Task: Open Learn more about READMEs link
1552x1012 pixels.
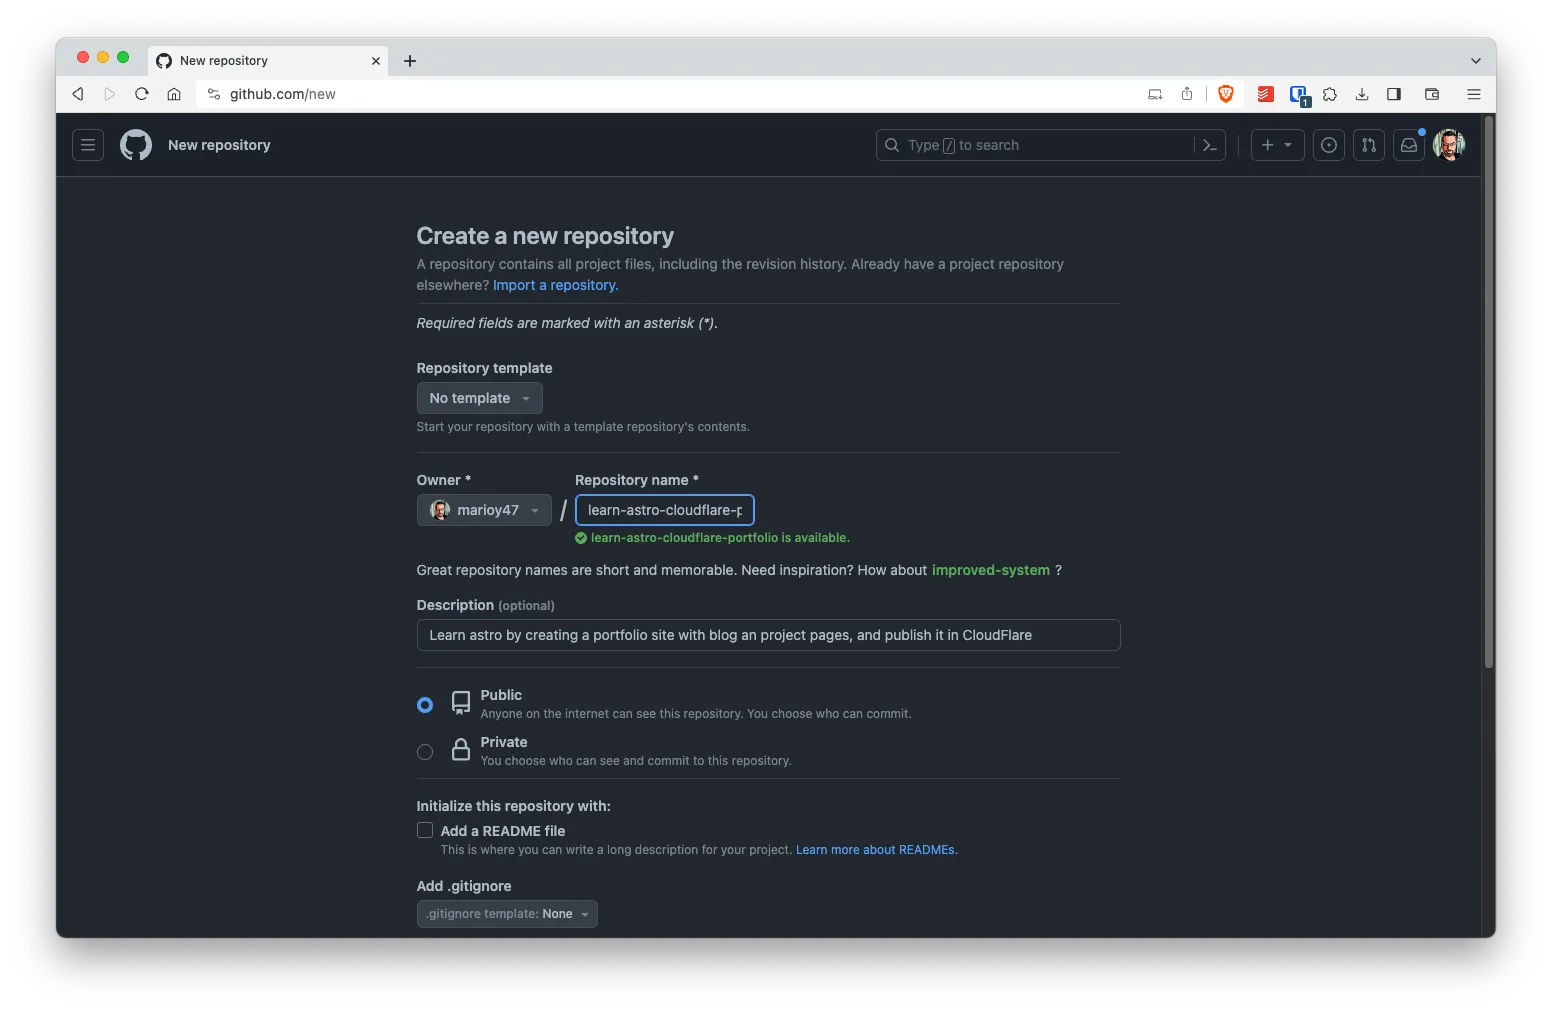Action: 877,850
